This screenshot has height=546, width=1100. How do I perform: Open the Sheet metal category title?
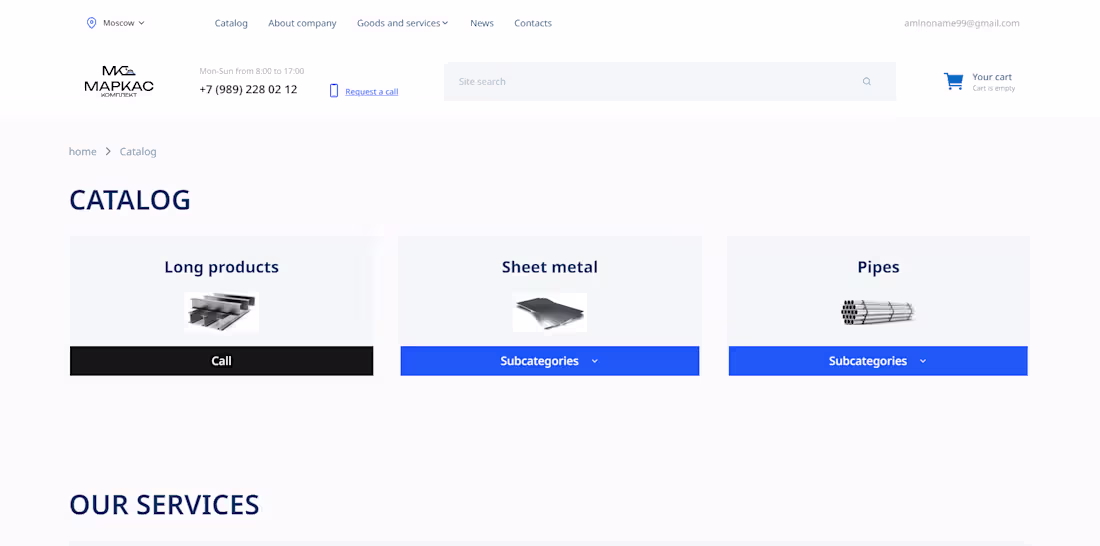coord(550,267)
